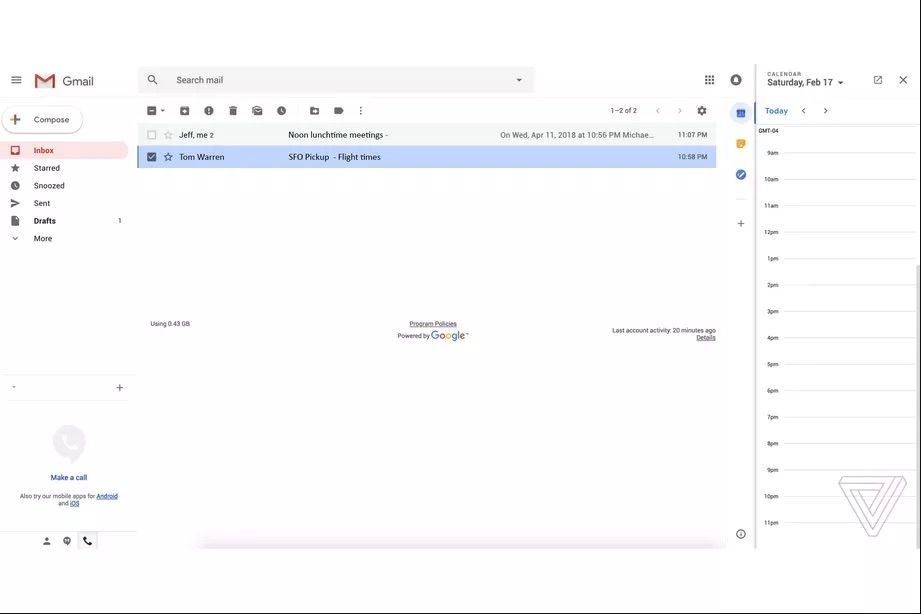Click the Compose button
This screenshot has height=614, width=921.
click(42, 120)
